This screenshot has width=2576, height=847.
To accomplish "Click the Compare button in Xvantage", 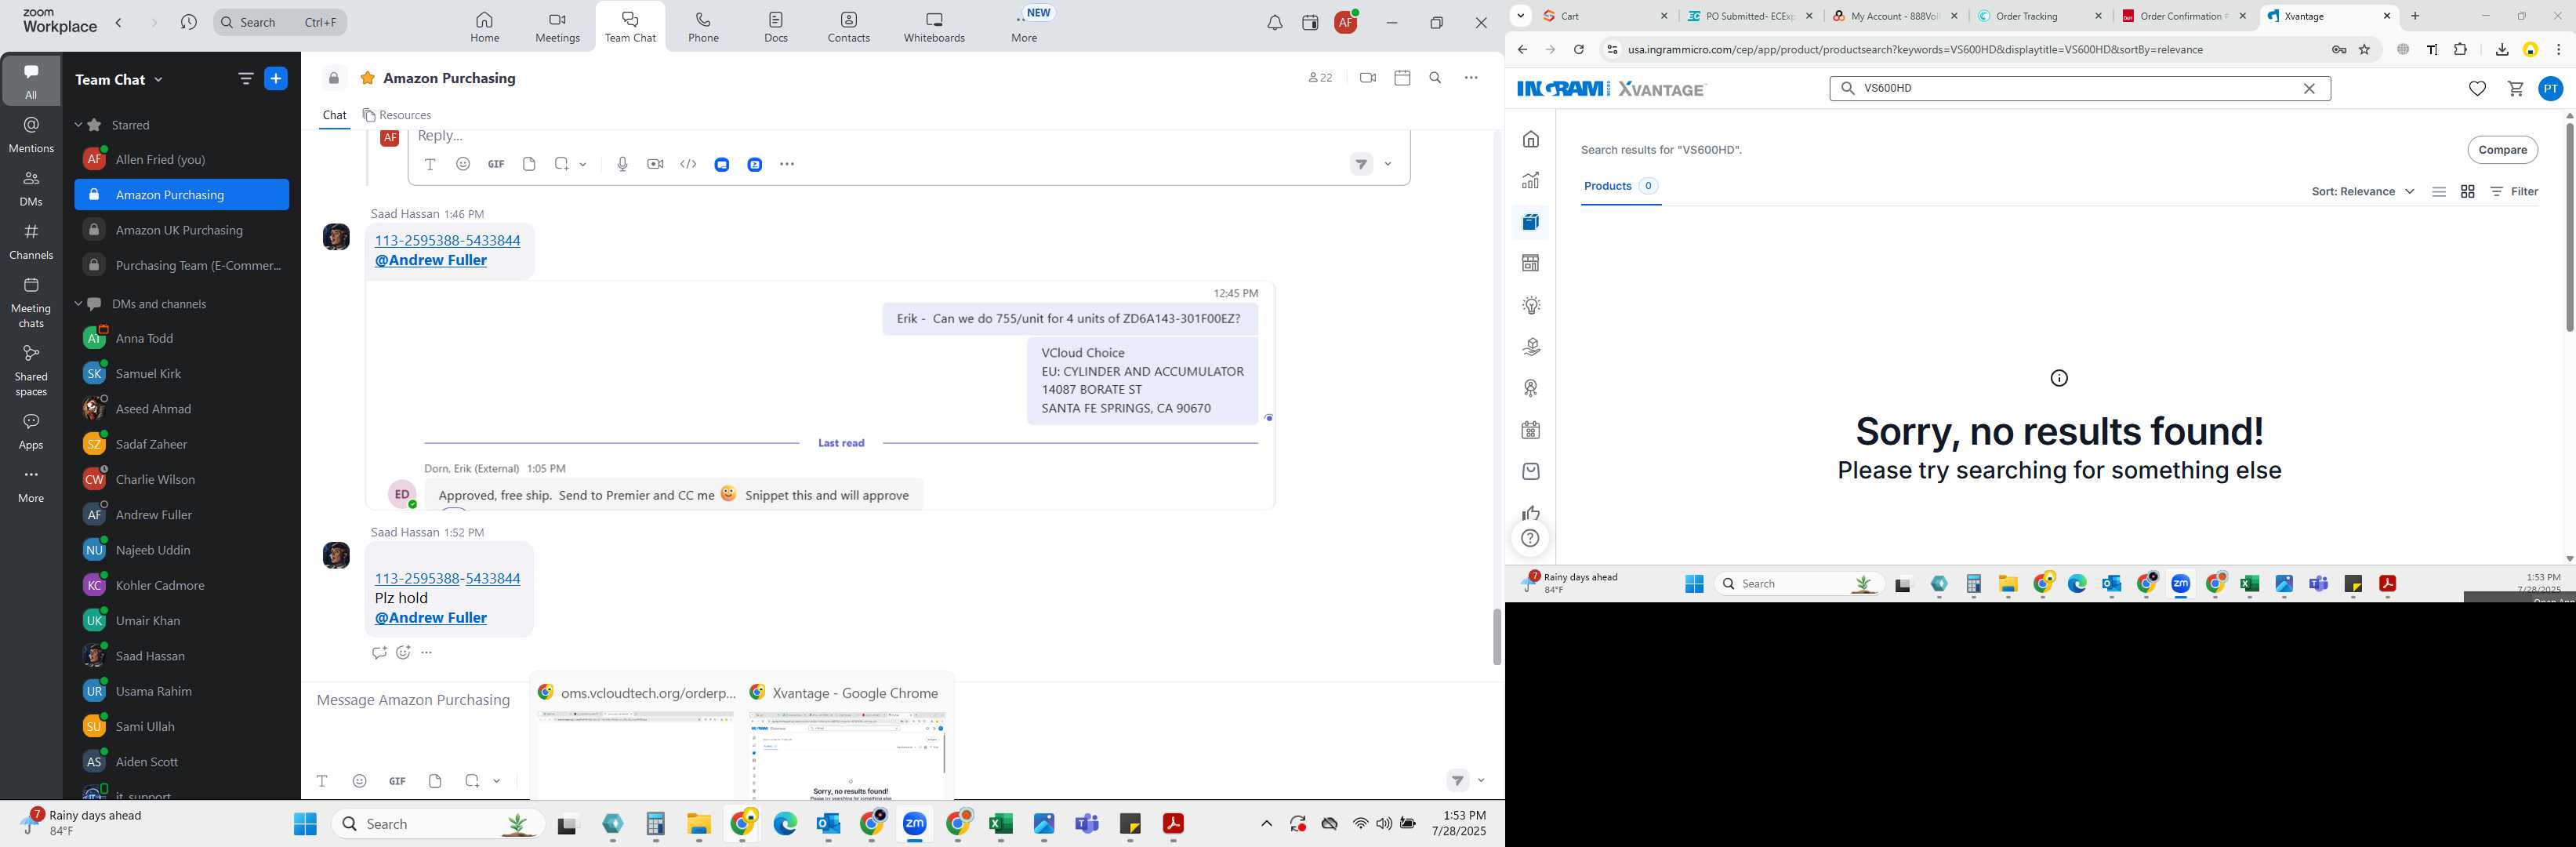I will [2502, 150].
